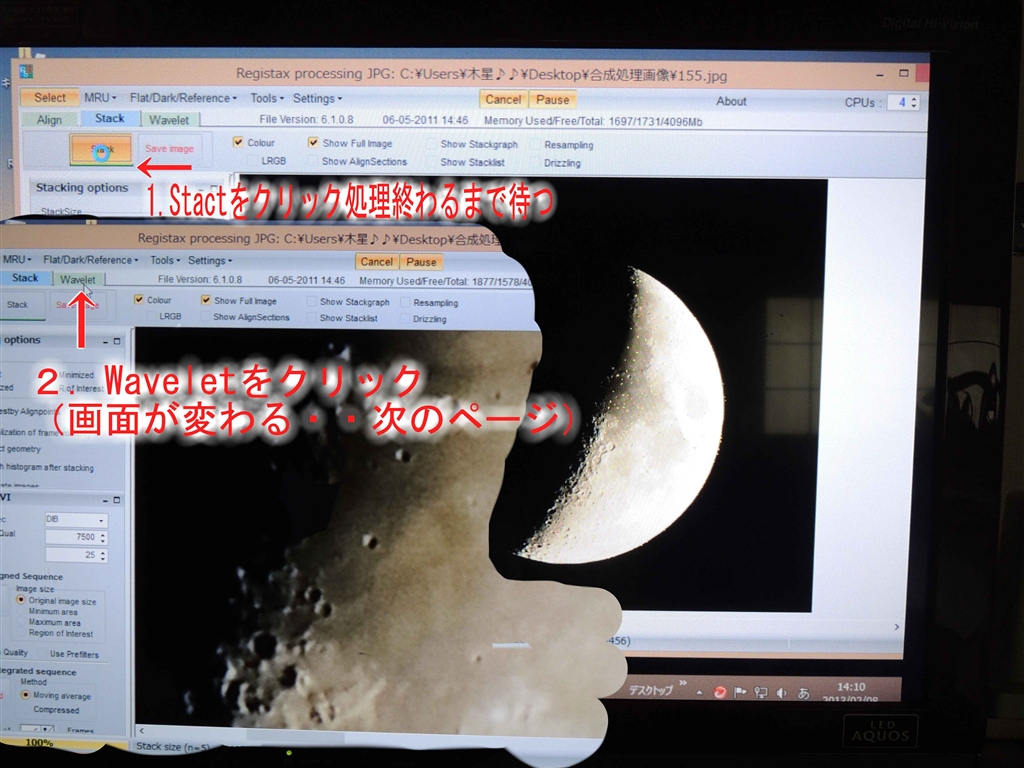1024x768 pixels.
Task: Click the 25 value stepper arrows
Action: (103, 554)
